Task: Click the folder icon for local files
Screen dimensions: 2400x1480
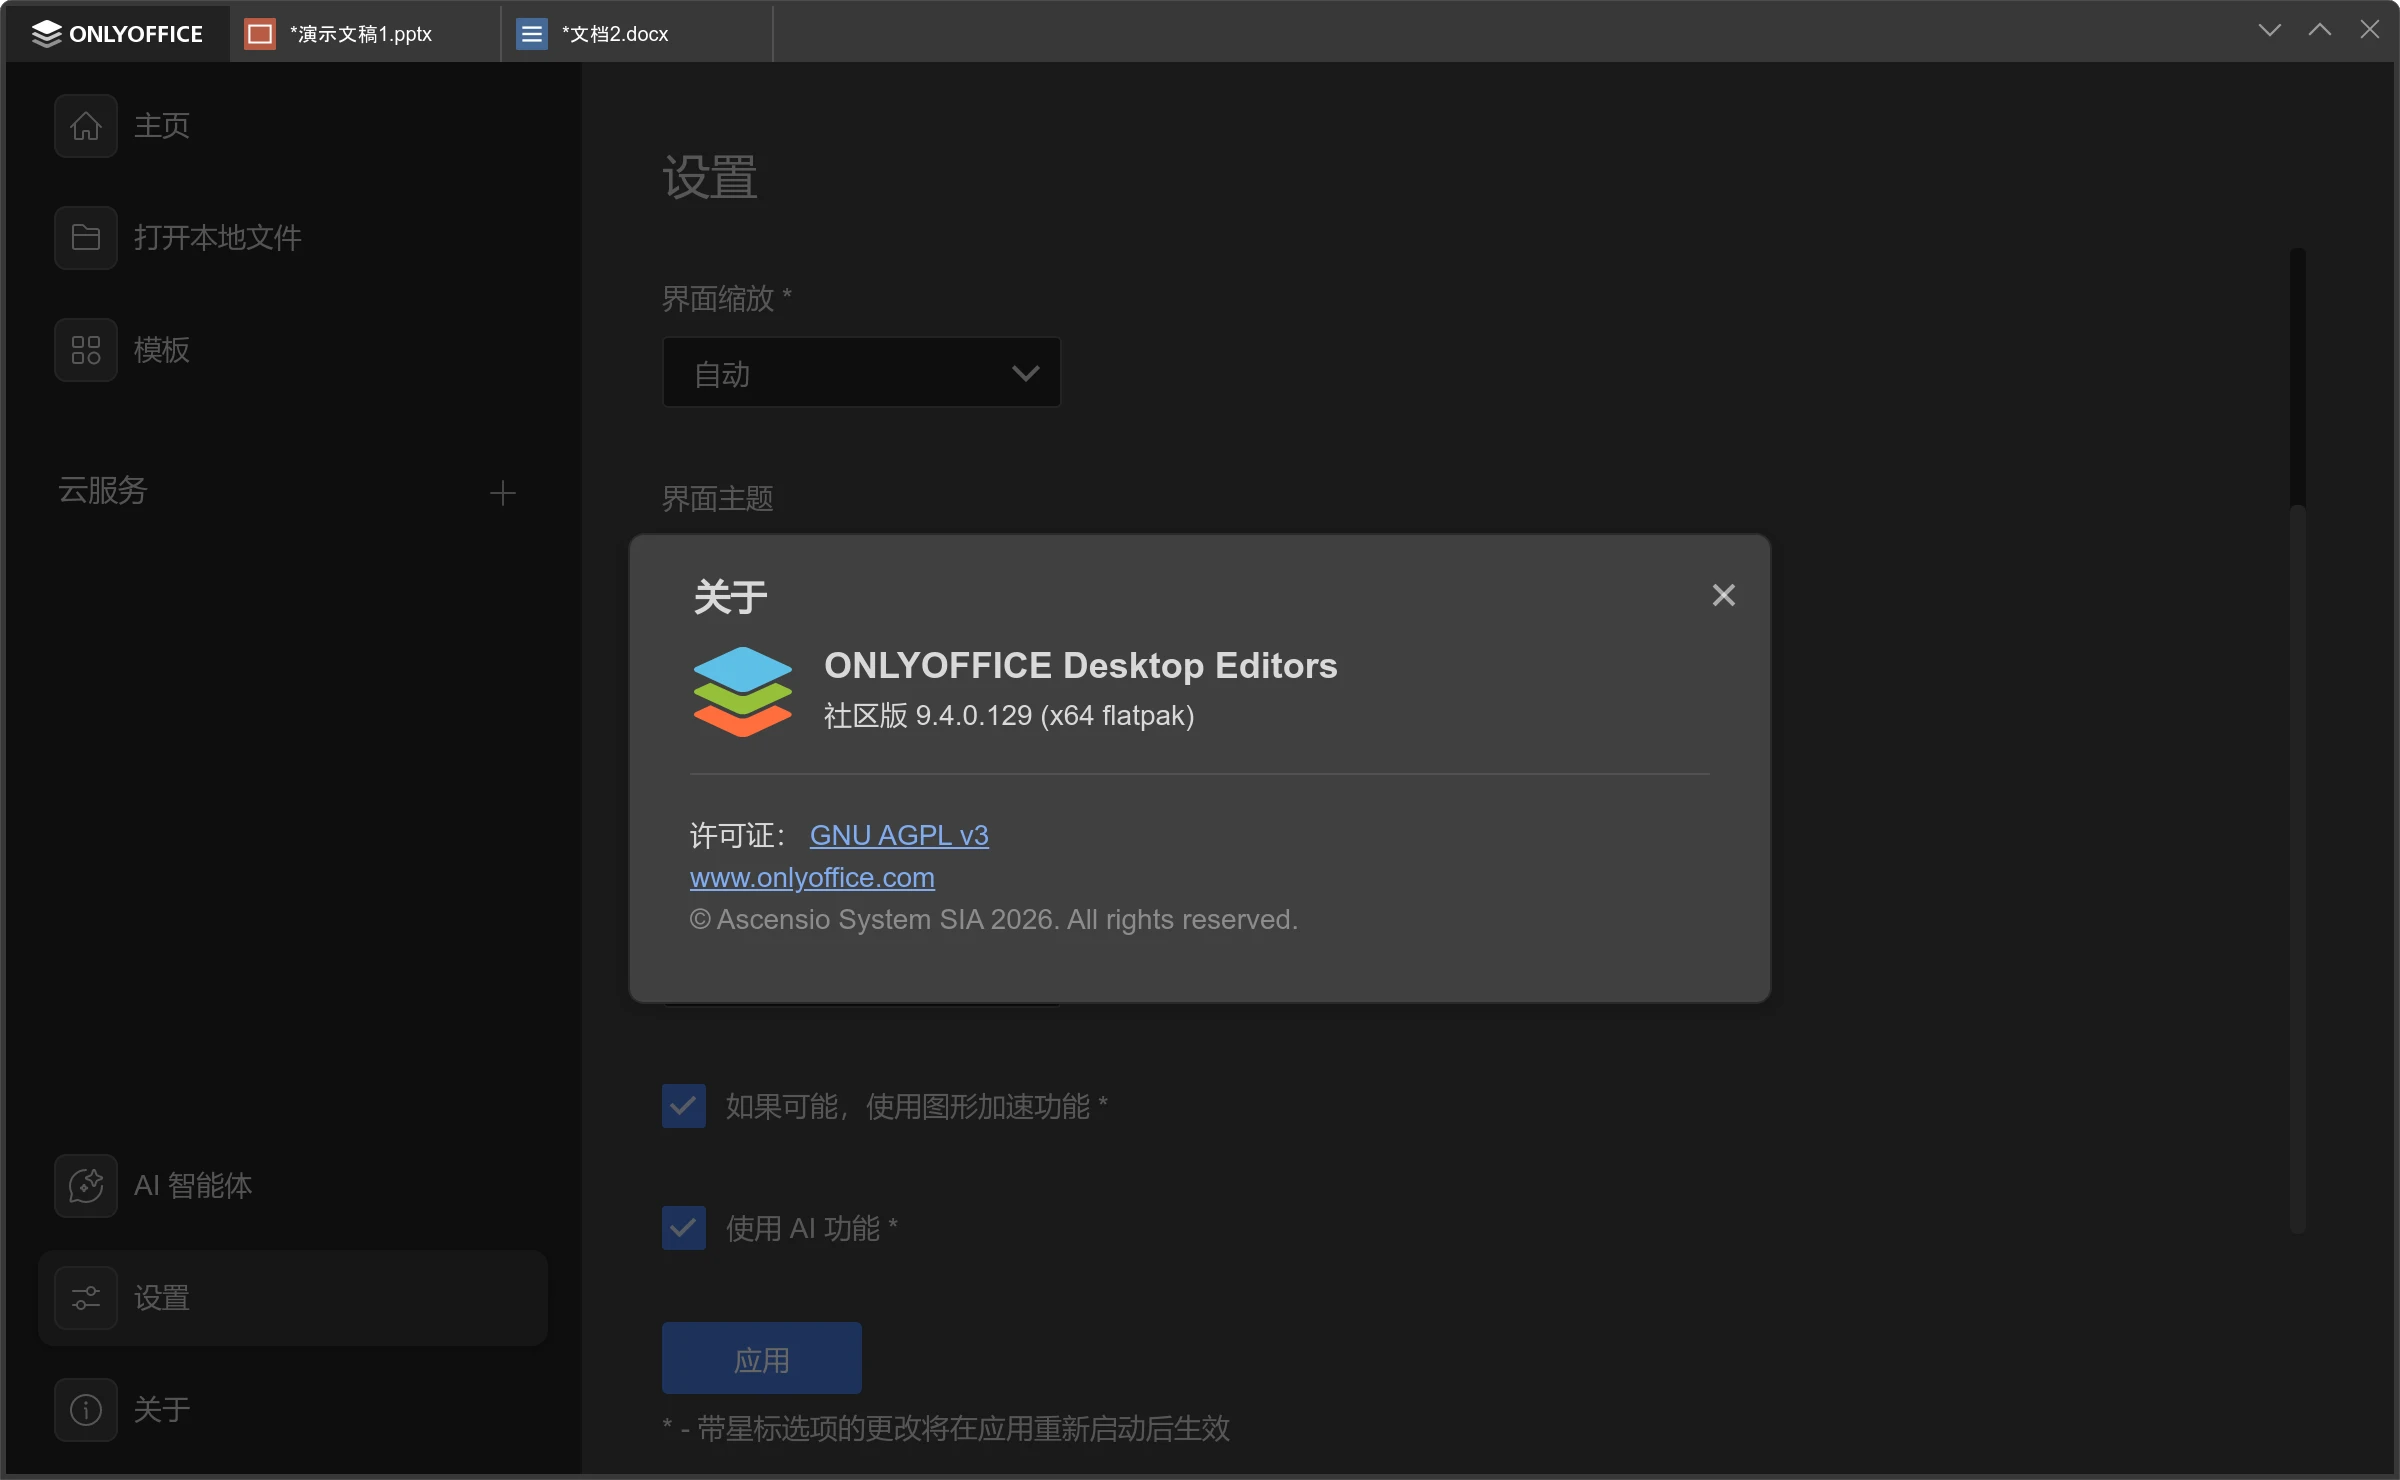Action: point(86,238)
